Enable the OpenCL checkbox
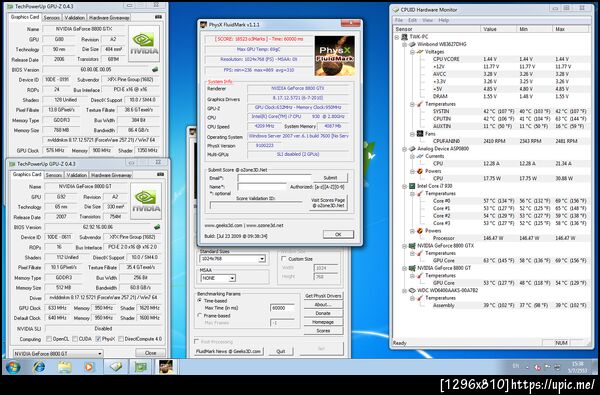 [49, 339]
